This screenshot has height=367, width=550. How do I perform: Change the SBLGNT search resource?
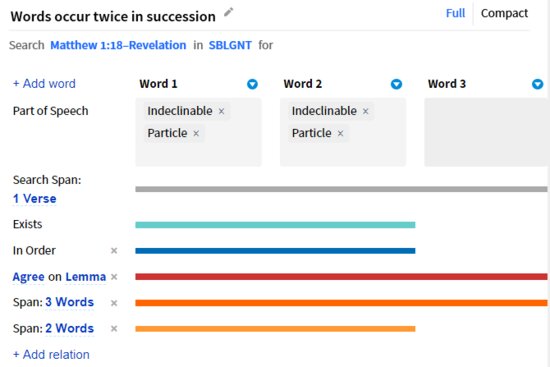(230, 45)
